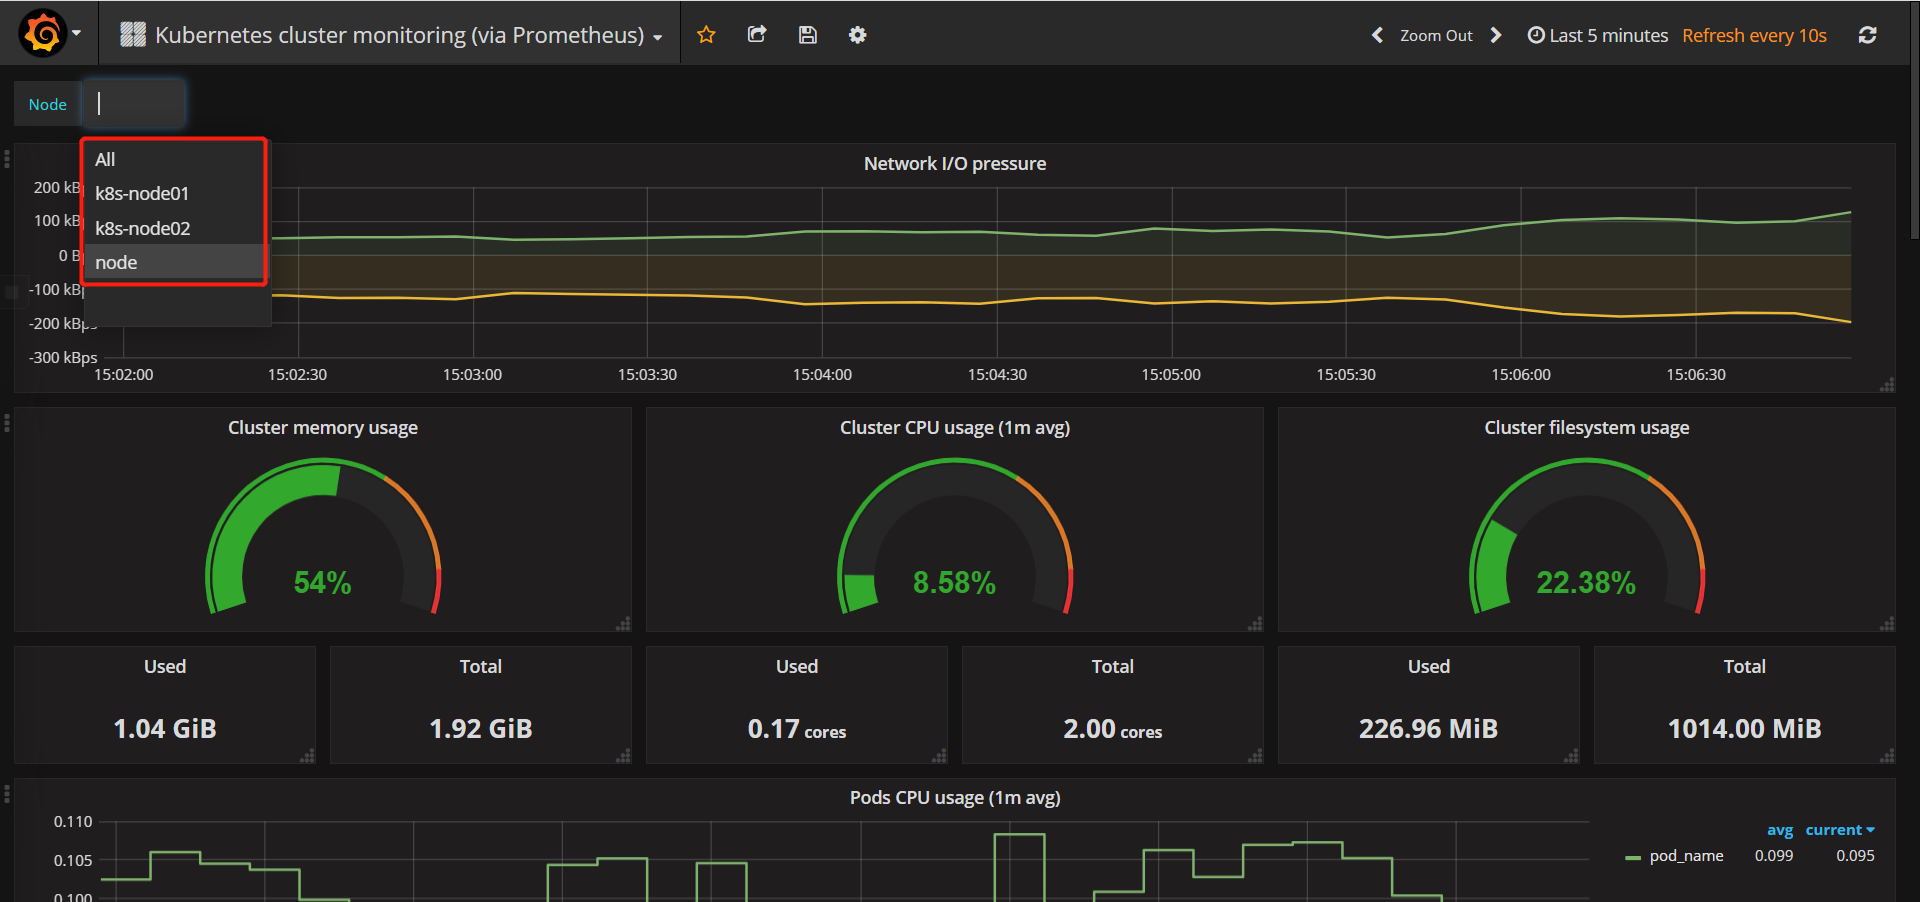Sort legend by avg column
This screenshot has height=902, width=1920.
pos(1780,830)
